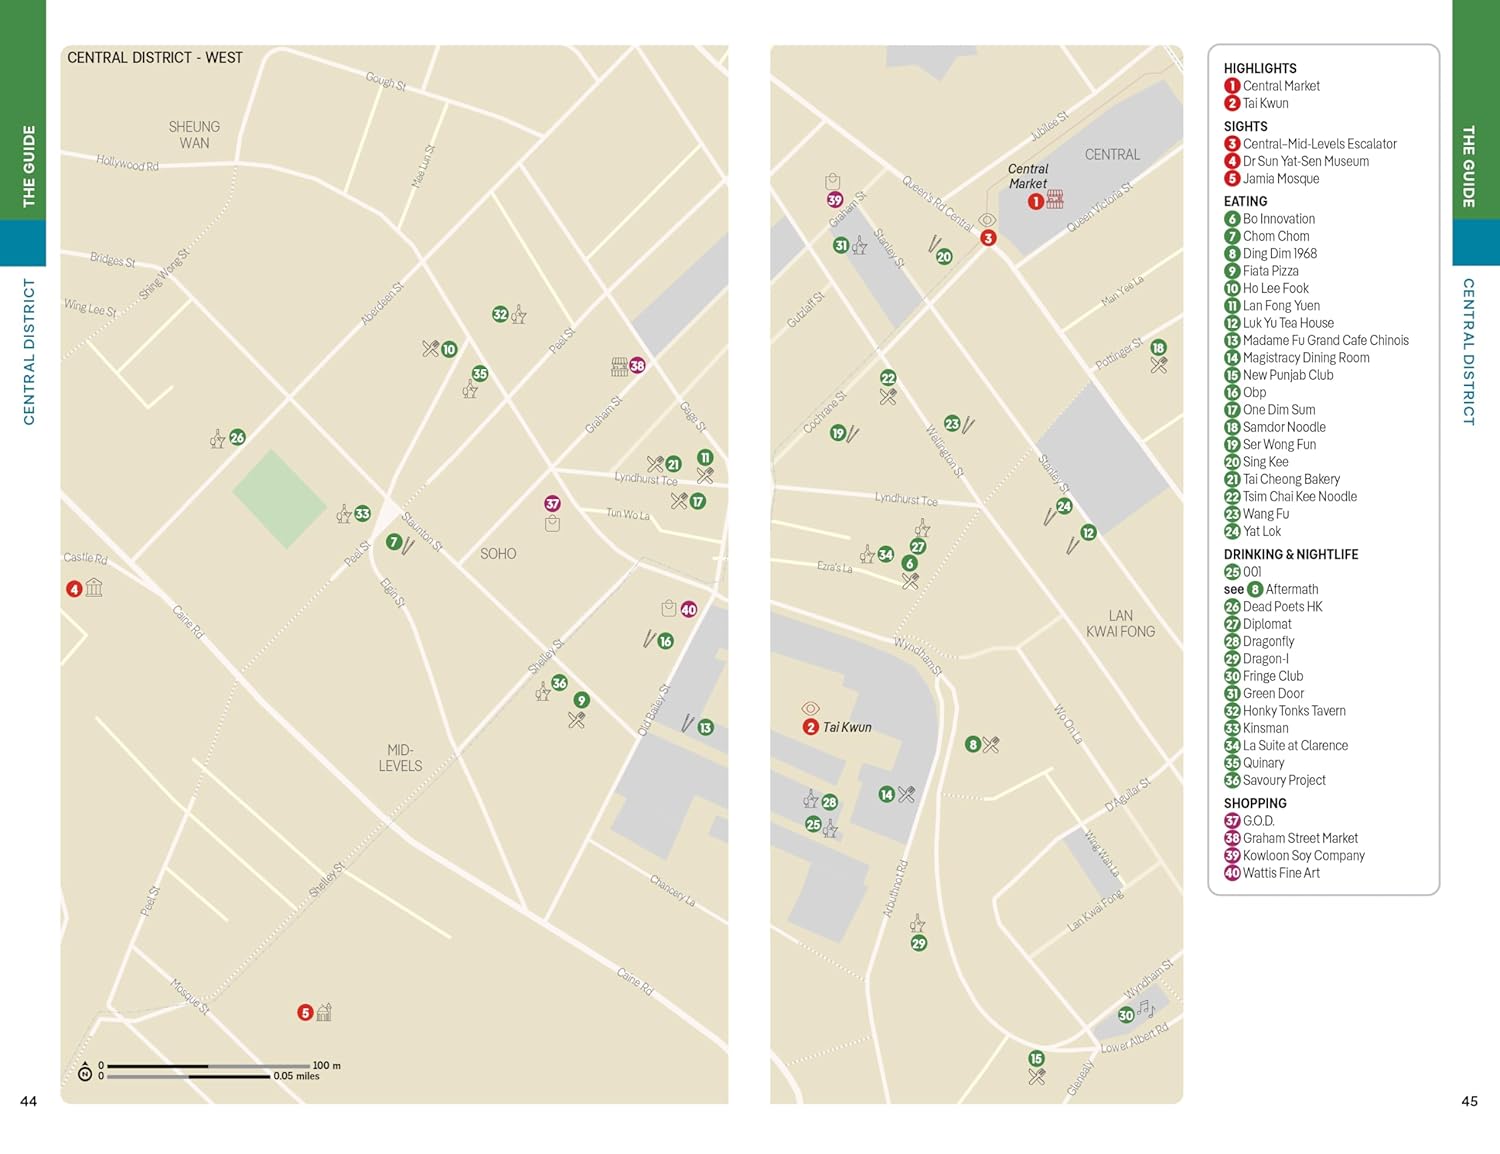The height and width of the screenshot is (1154, 1500).
Task: Select the Dr Sun Yat-Sen Museum marker 4
Action: click(74, 589)
